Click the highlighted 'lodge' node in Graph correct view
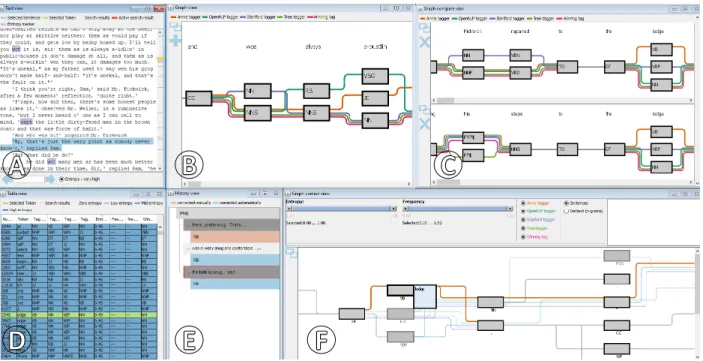 click(x=425, y=296)
